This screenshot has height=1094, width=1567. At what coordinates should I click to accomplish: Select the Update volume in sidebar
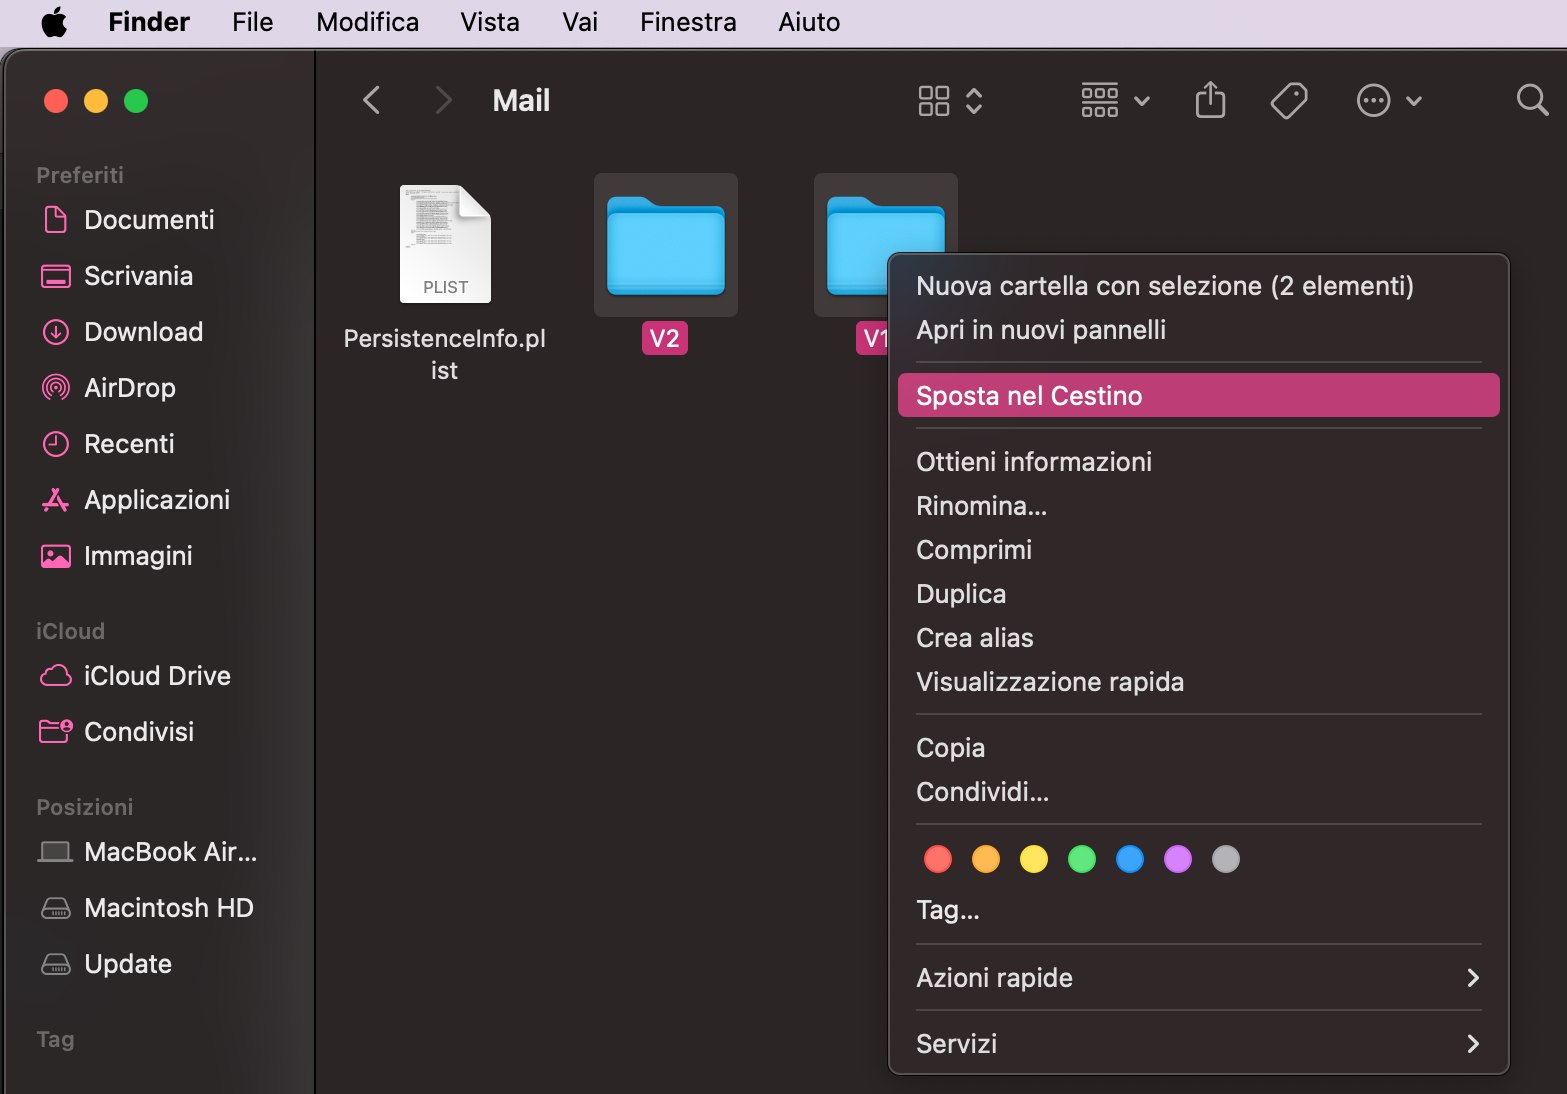pos(128,964)
